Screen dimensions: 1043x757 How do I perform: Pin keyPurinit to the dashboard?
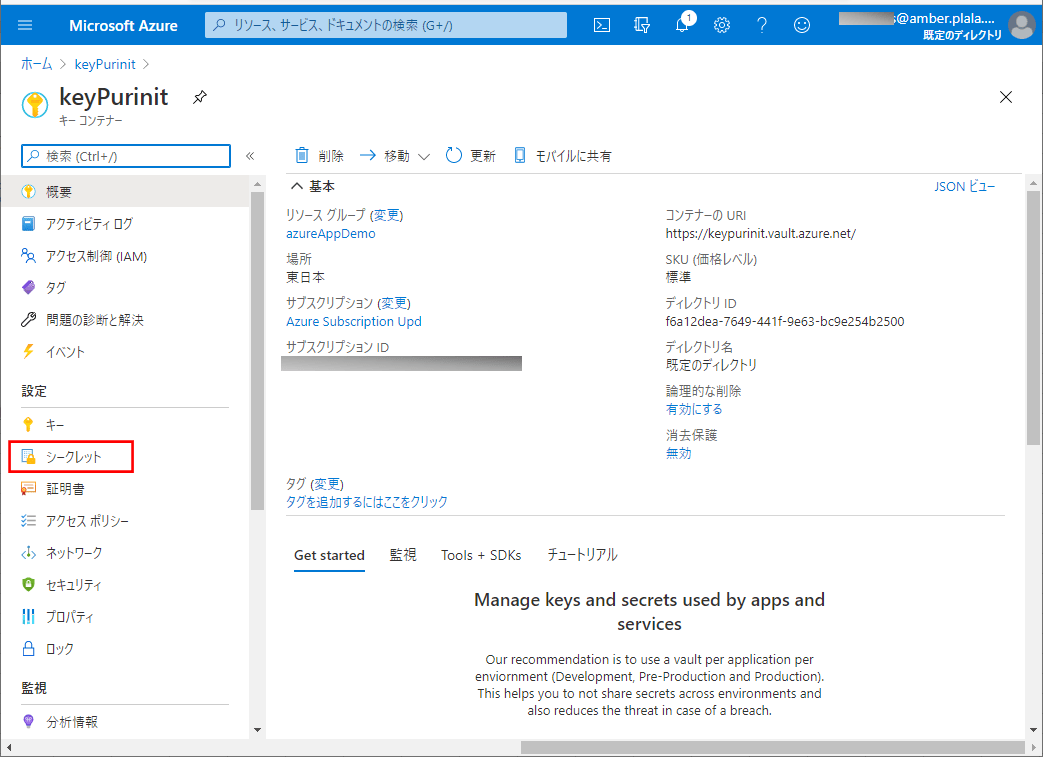coord(200,97)
